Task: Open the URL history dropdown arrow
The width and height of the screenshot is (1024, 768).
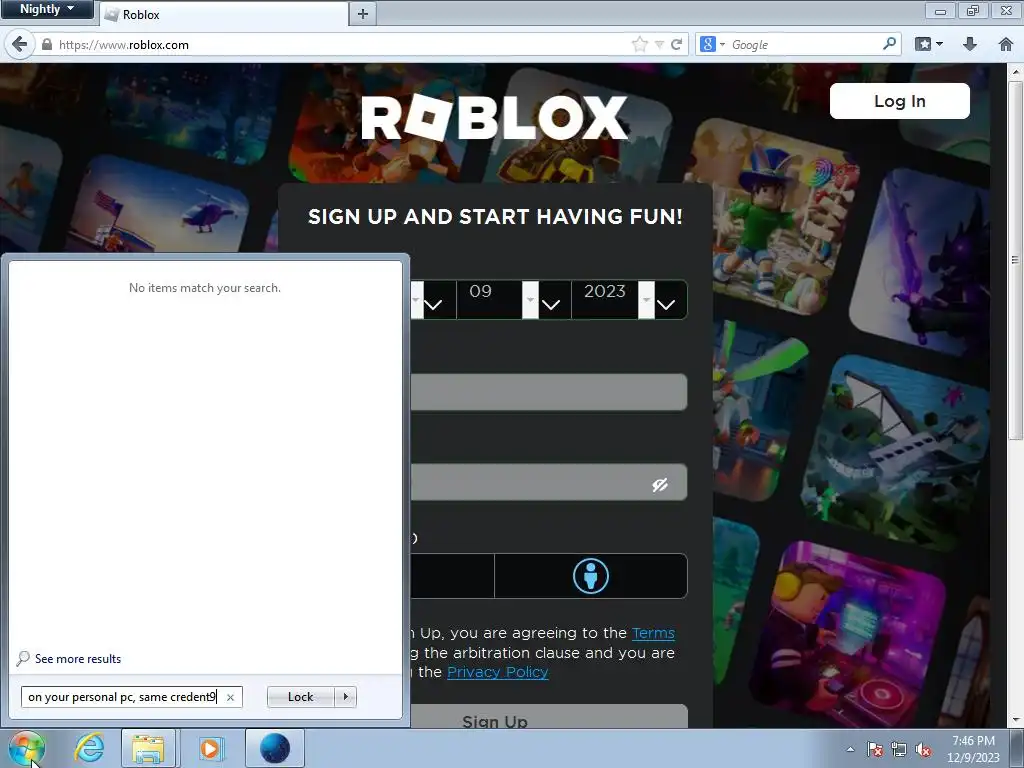Action: [x=659, y=44]
